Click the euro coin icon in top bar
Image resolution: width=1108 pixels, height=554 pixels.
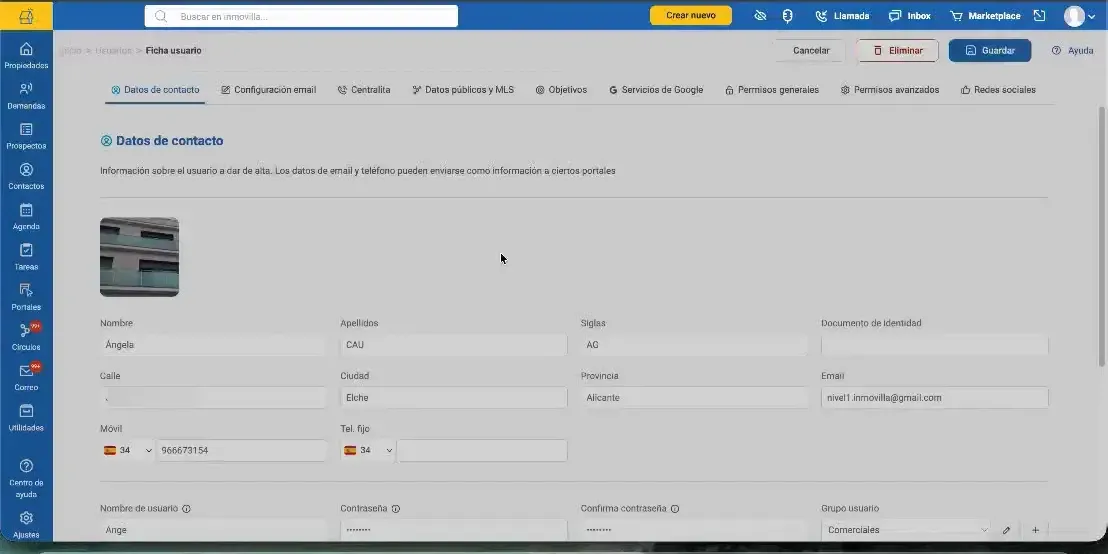pos(787,16)
